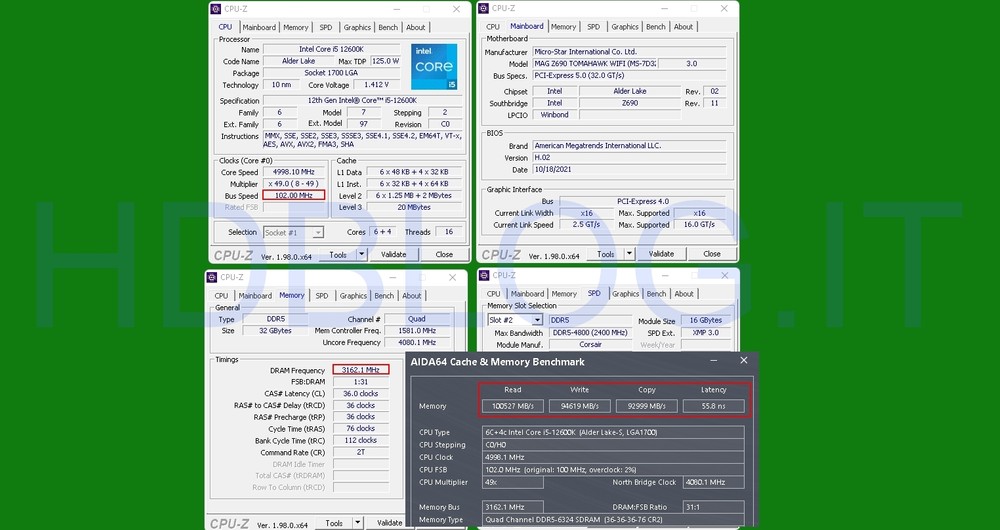The height and width of the screenshot is (530, 1000).
Task: Close the AIDA64 benchmark with its X button
Action: click(x=744, y=360)
